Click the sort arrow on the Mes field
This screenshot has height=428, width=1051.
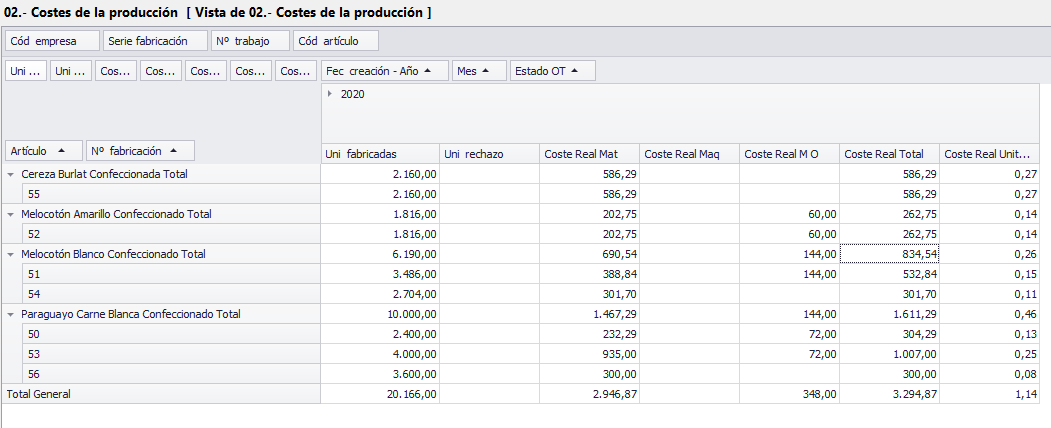(487, 71)
